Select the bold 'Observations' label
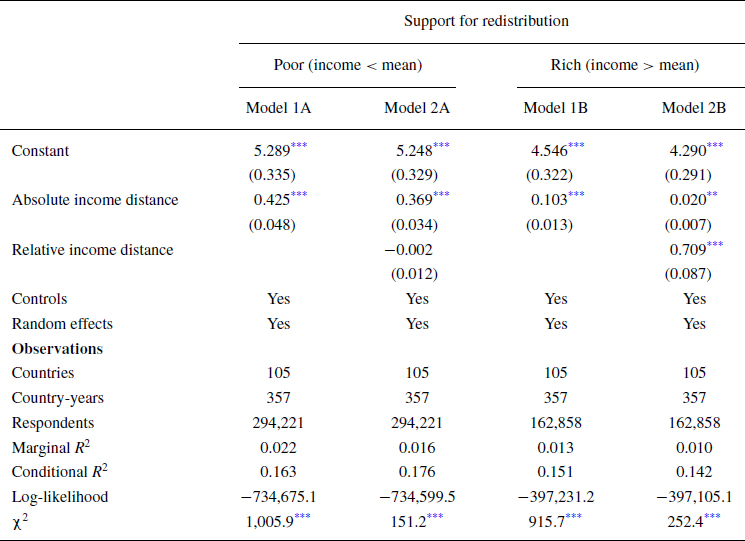This screenshot has height=541, width=745. (58, 349)
